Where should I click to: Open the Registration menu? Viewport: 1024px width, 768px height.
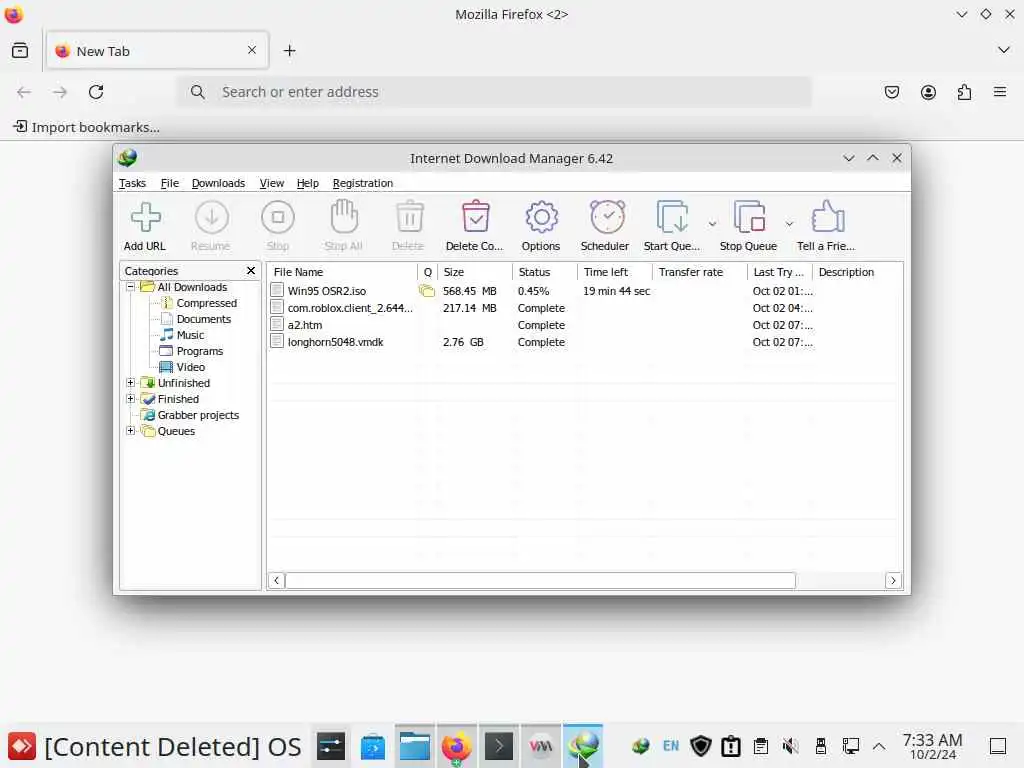coord(362,183)
